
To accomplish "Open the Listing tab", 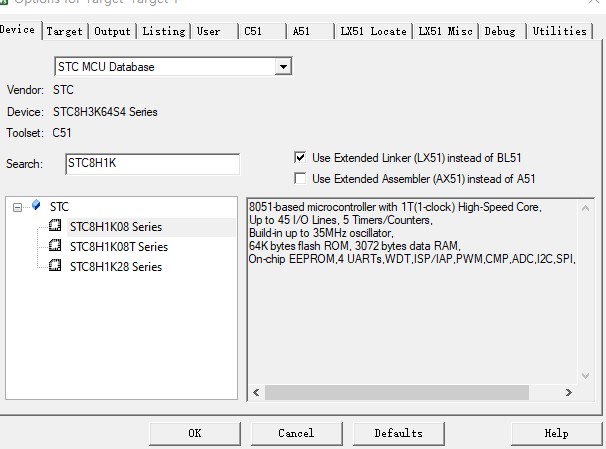I will pyautogui.click(x=164, y=31).
